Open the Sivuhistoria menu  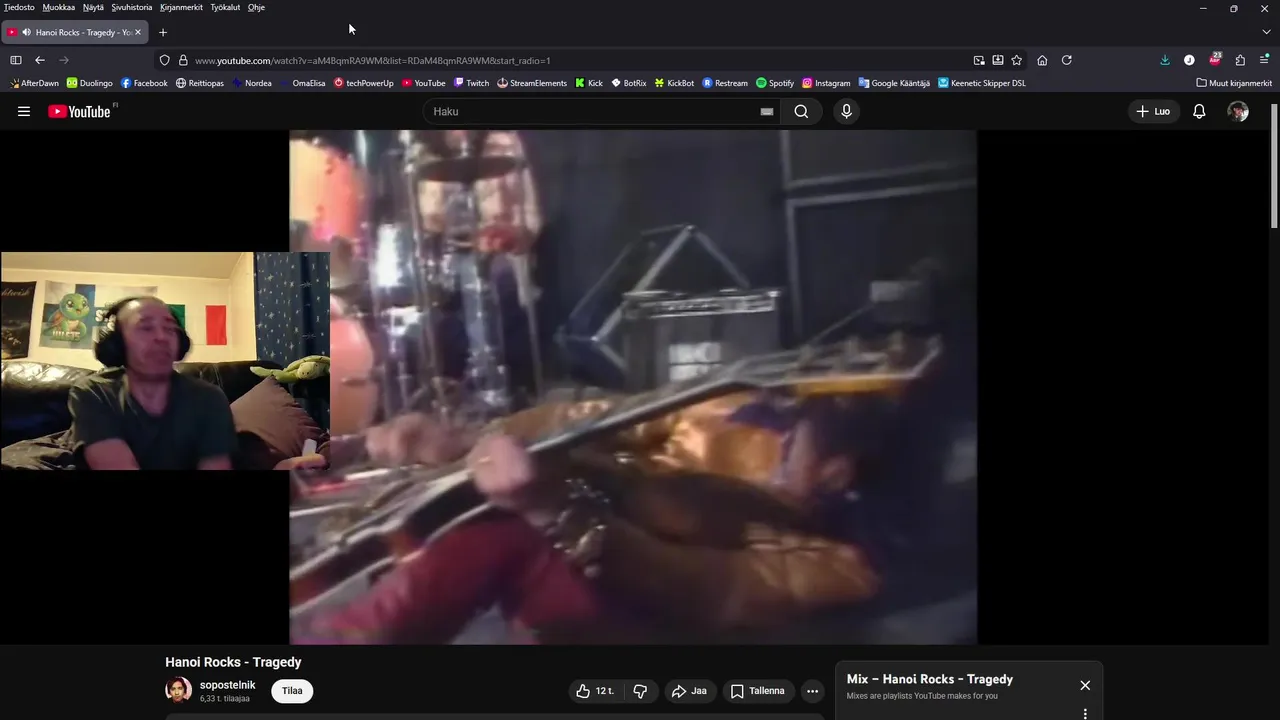click(132, 7)
